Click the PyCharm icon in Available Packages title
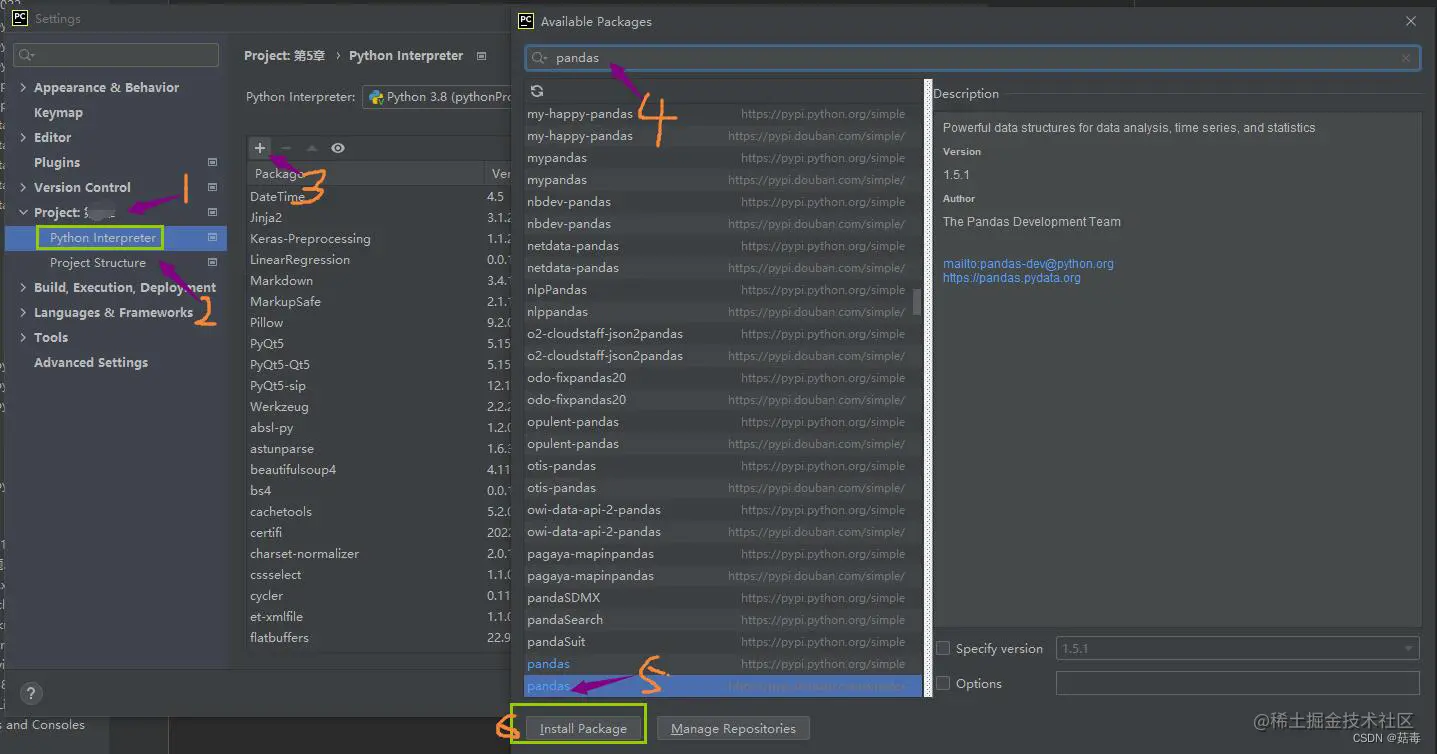 pos(526,20)
